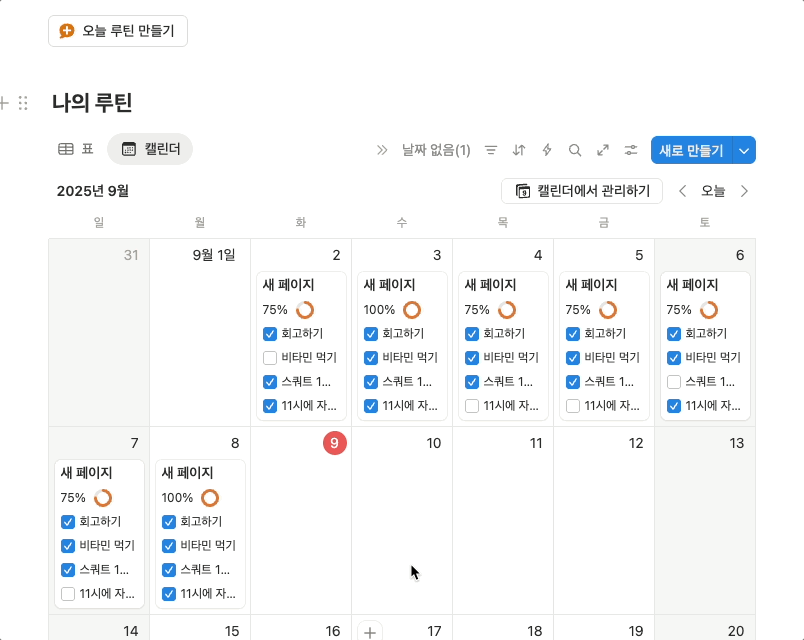Select the filter icon in the toolbar
The width and height of the screenshot is (804, 640).
[x=490, y=150]
